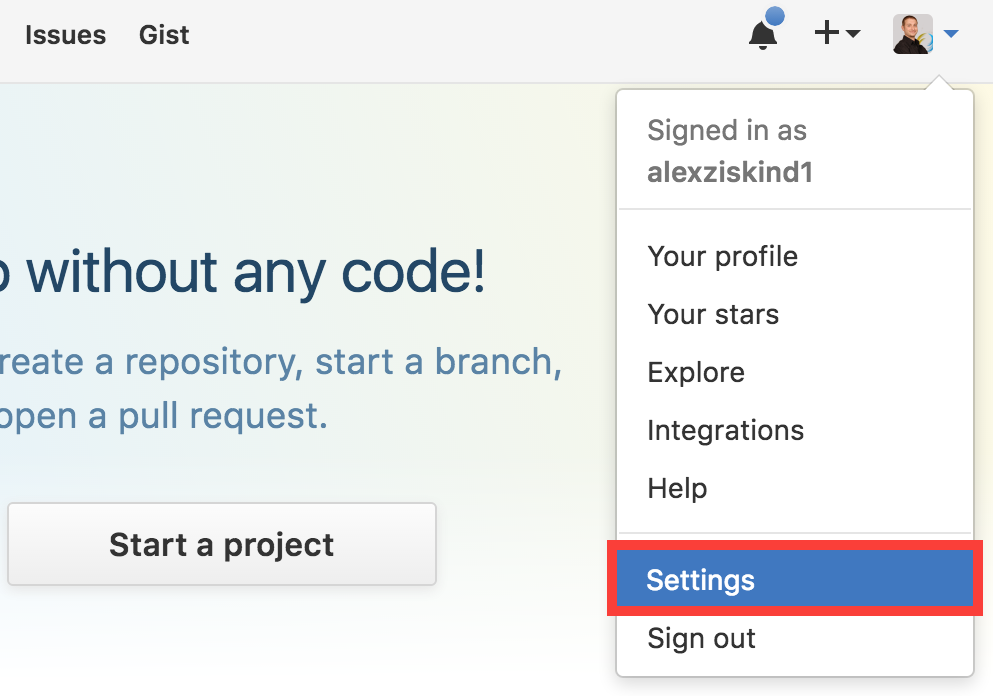The width and height of the screenshot is (993, 696).
Task: Select the Integrations menu entry
Action: (x=725, y=430)
